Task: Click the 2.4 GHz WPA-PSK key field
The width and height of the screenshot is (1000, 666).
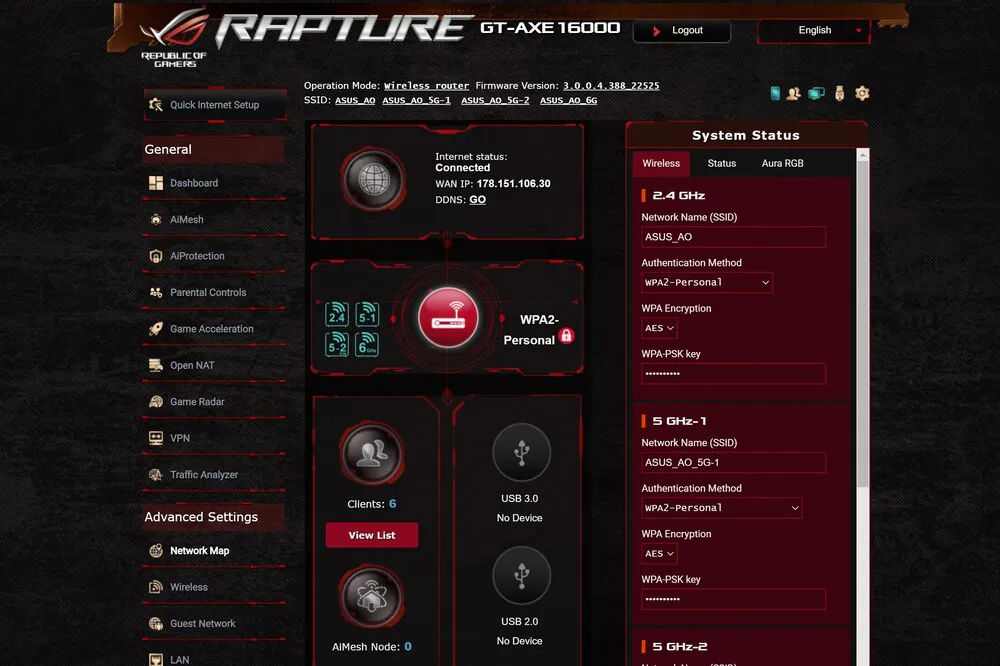Action: tap(733, 373)
